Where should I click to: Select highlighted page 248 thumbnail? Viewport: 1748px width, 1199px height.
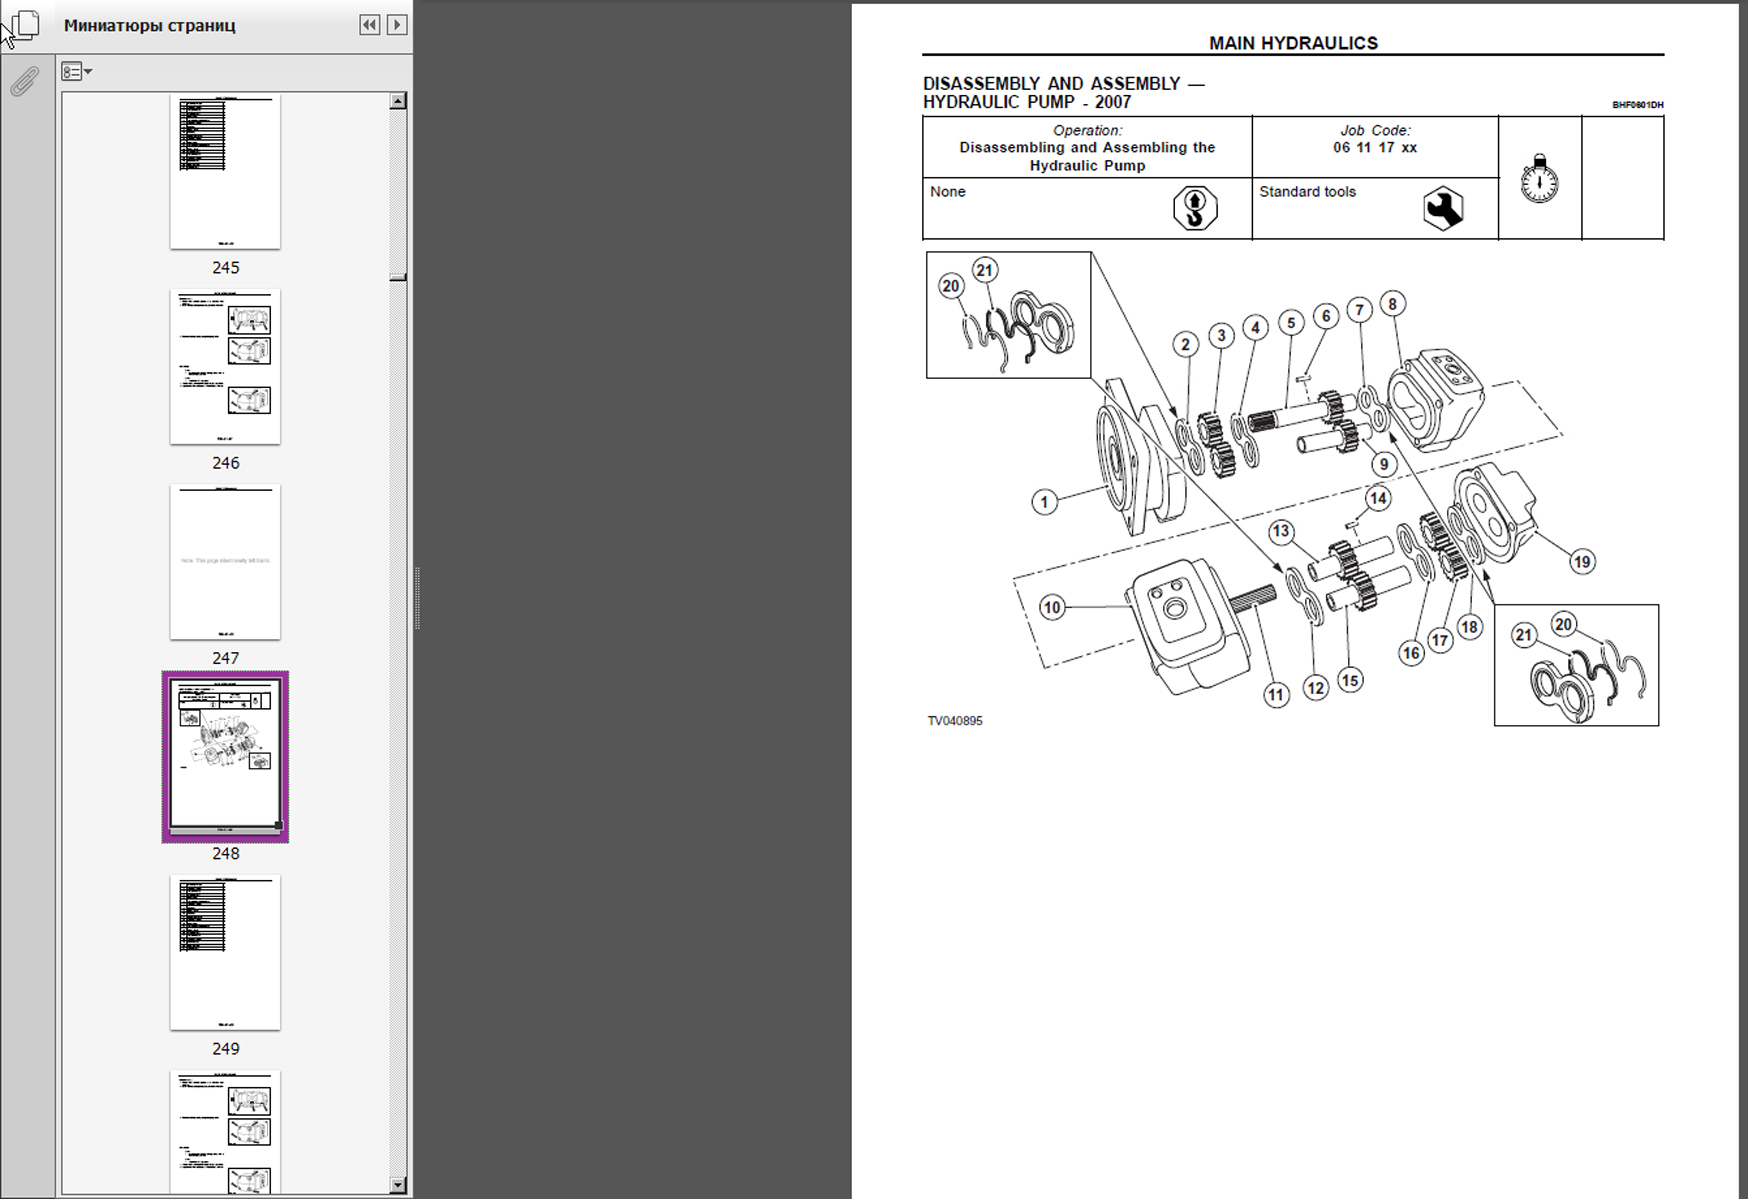tap(225, 756)
